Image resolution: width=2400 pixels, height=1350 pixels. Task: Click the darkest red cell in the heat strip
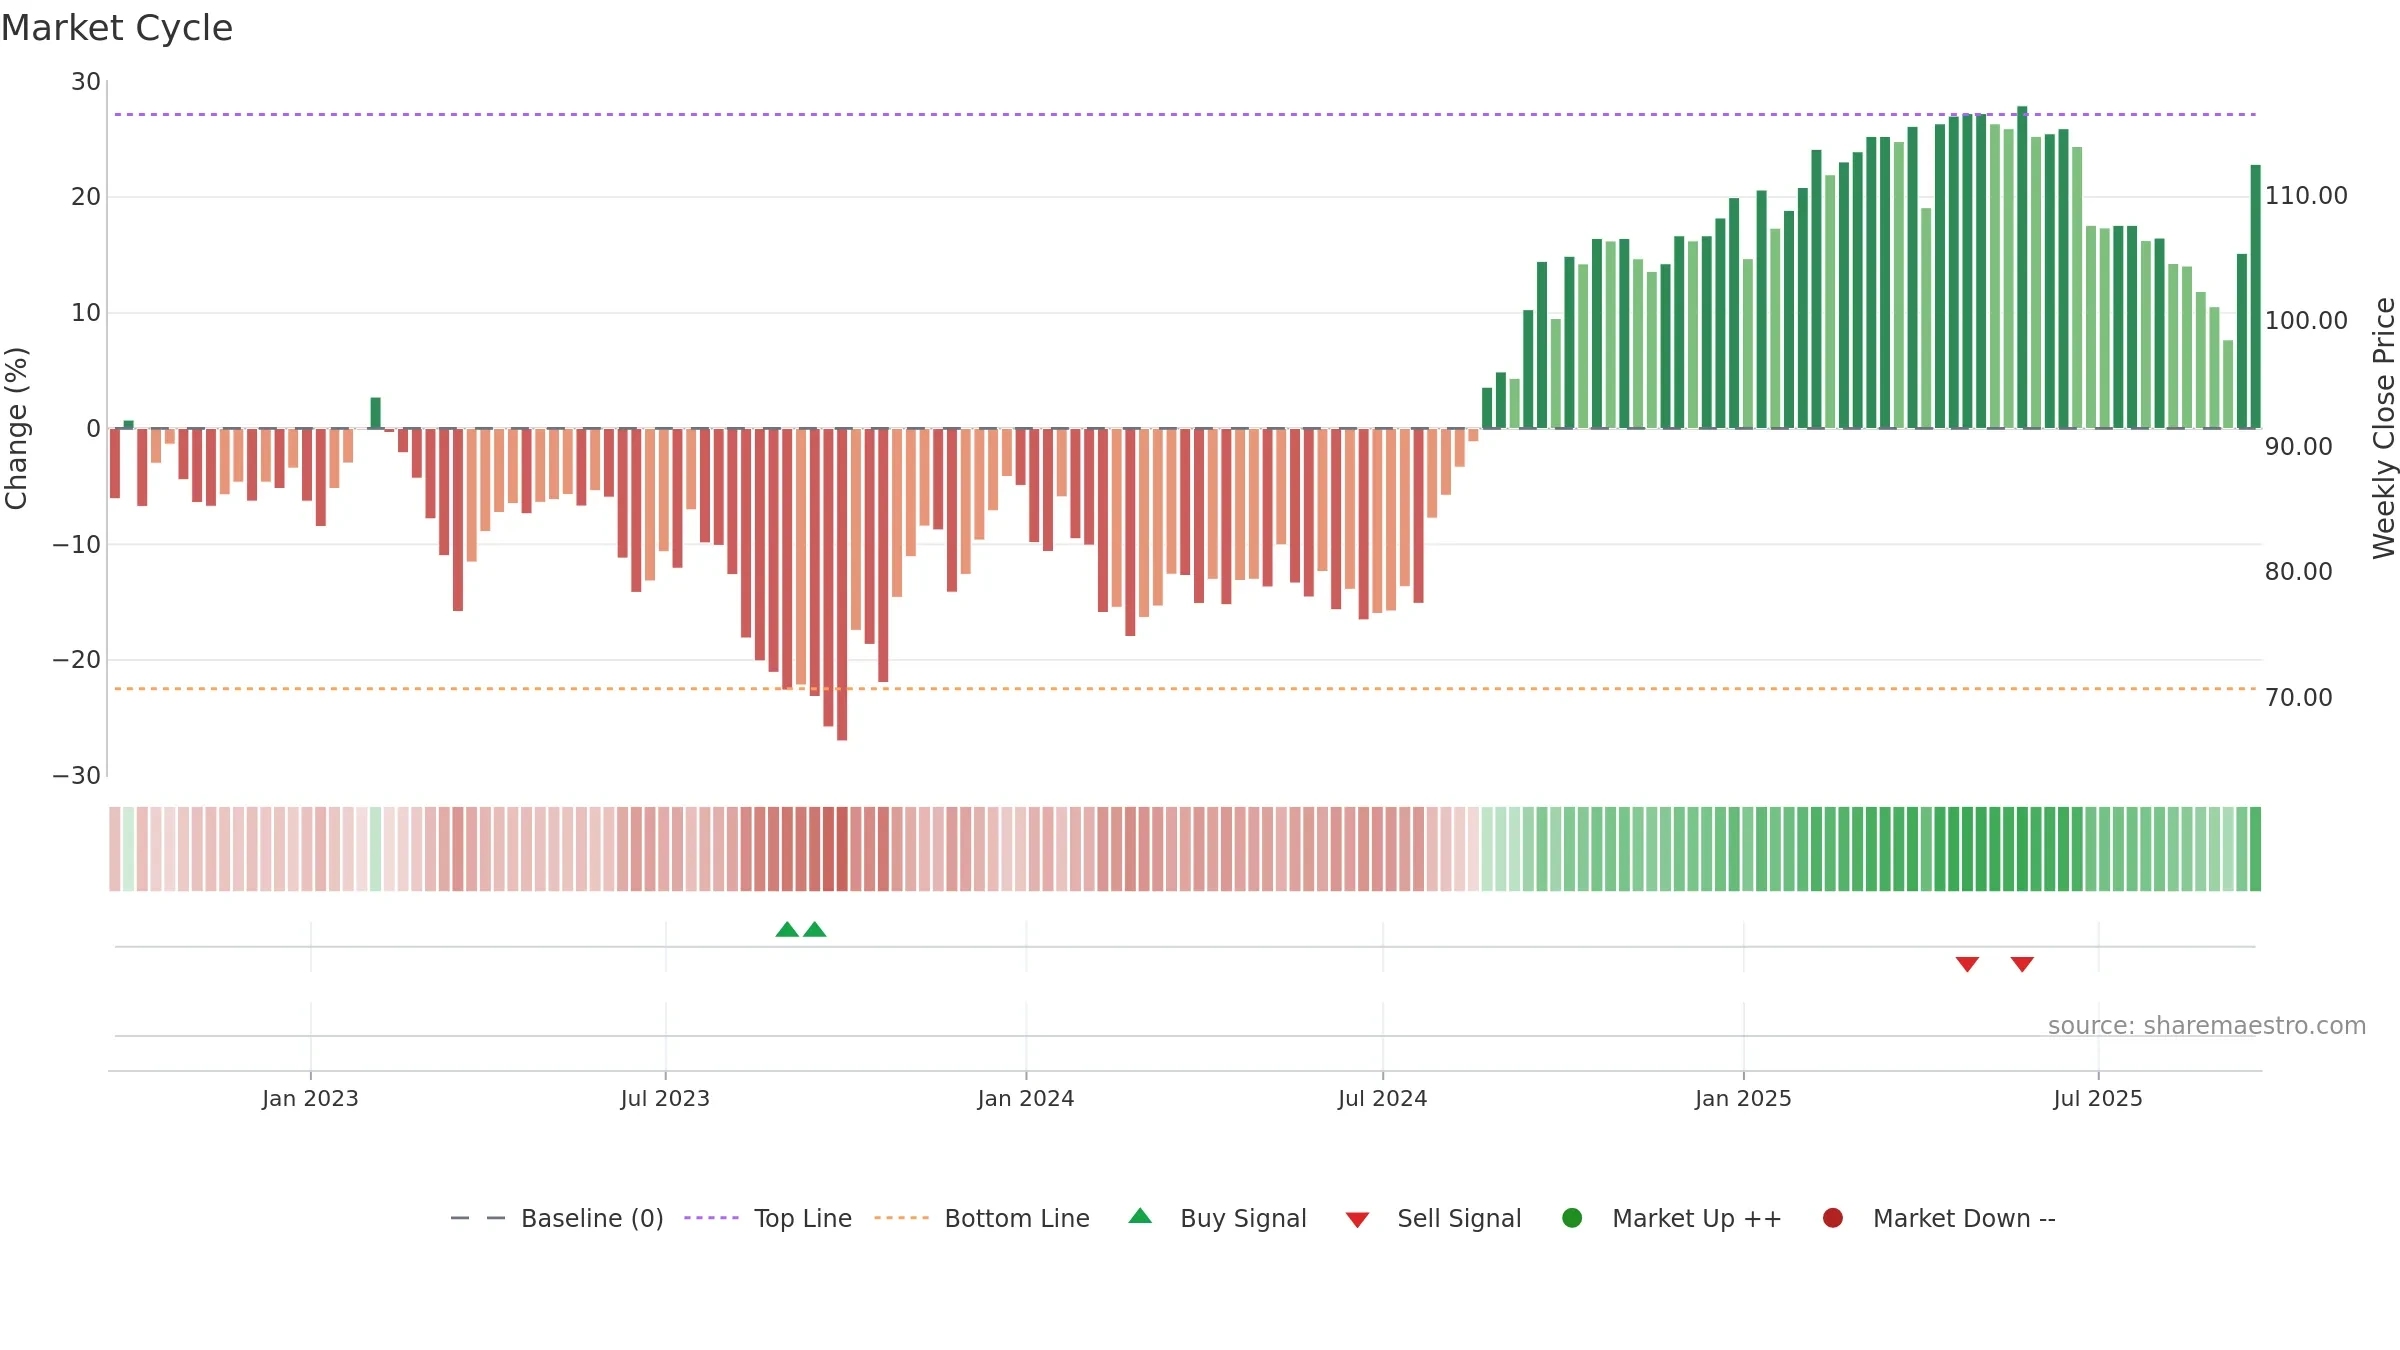tap(842, 849)
